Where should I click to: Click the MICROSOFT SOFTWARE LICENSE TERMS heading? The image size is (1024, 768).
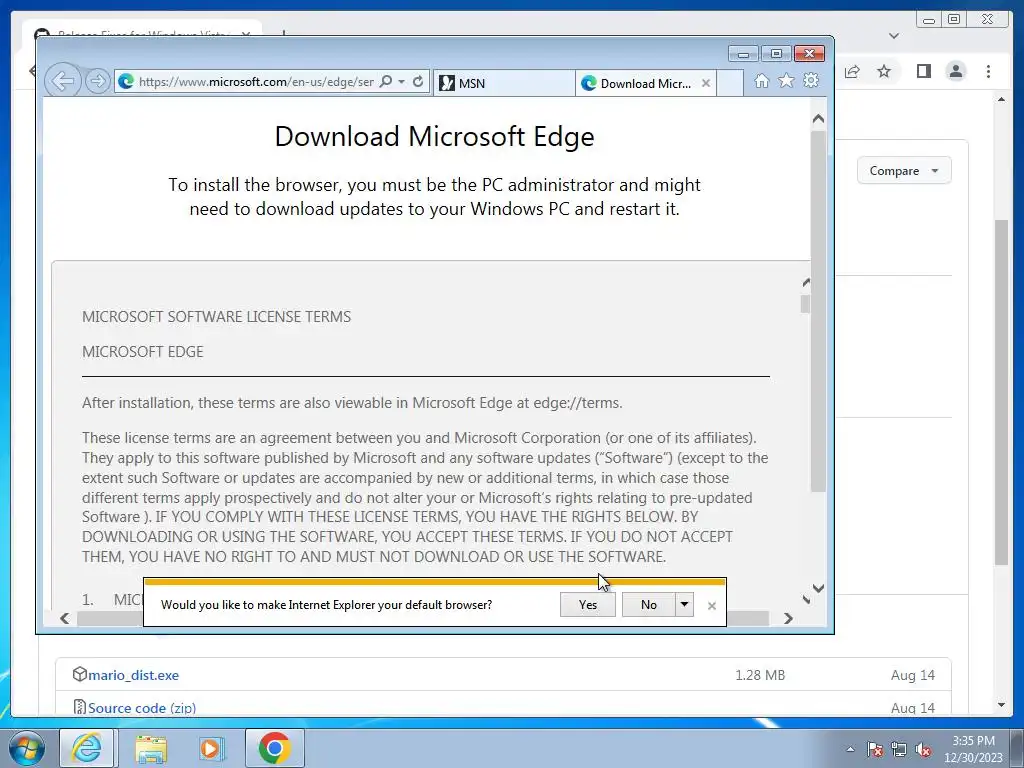[x=216, y=317]
